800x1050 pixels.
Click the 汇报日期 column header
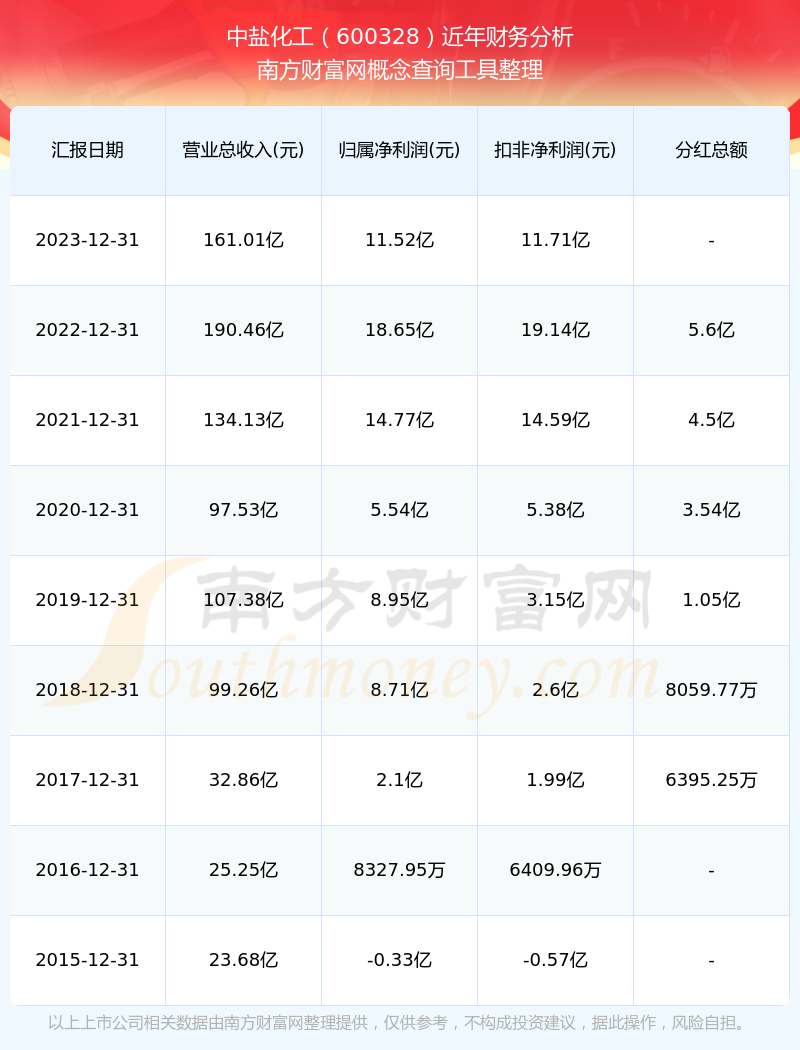click(x=87, y=150)
